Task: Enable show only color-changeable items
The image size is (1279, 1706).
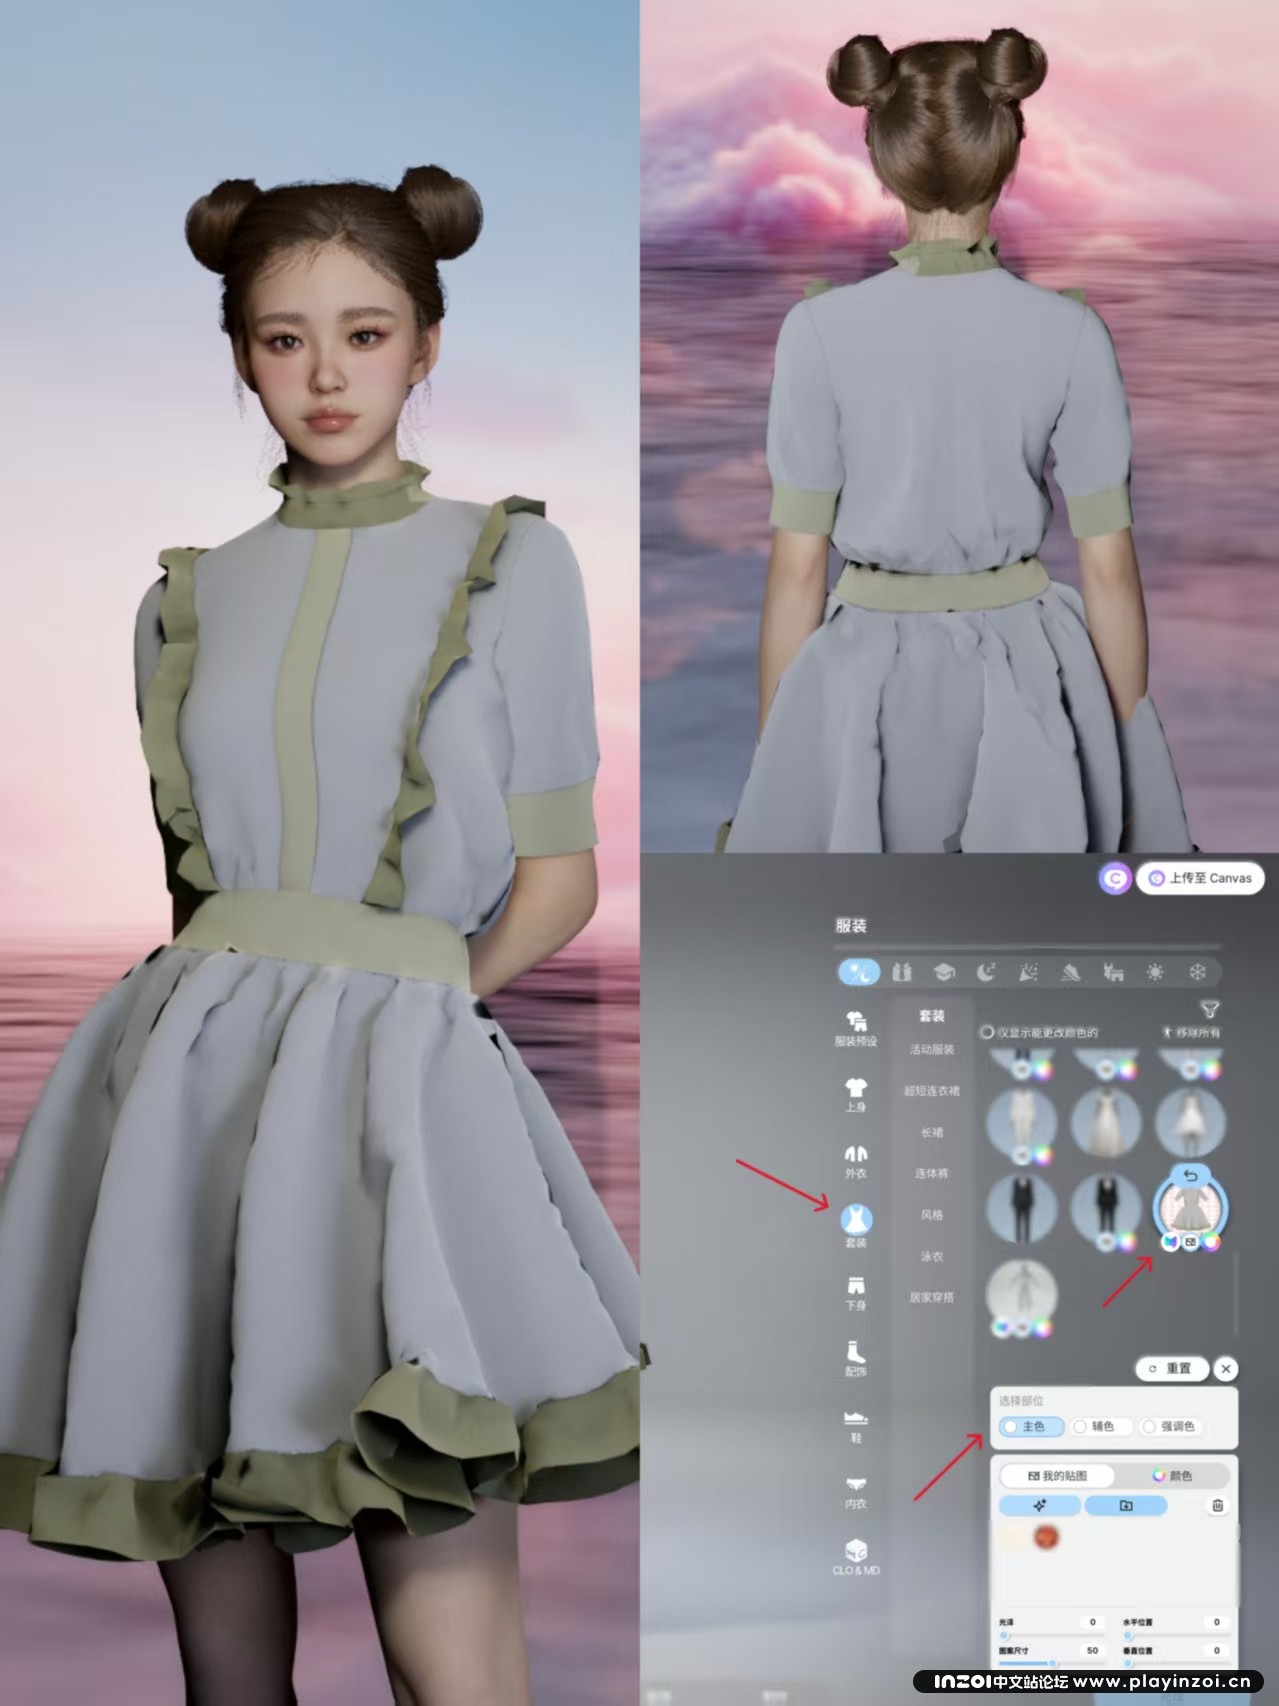Action: click(987, 1032)
